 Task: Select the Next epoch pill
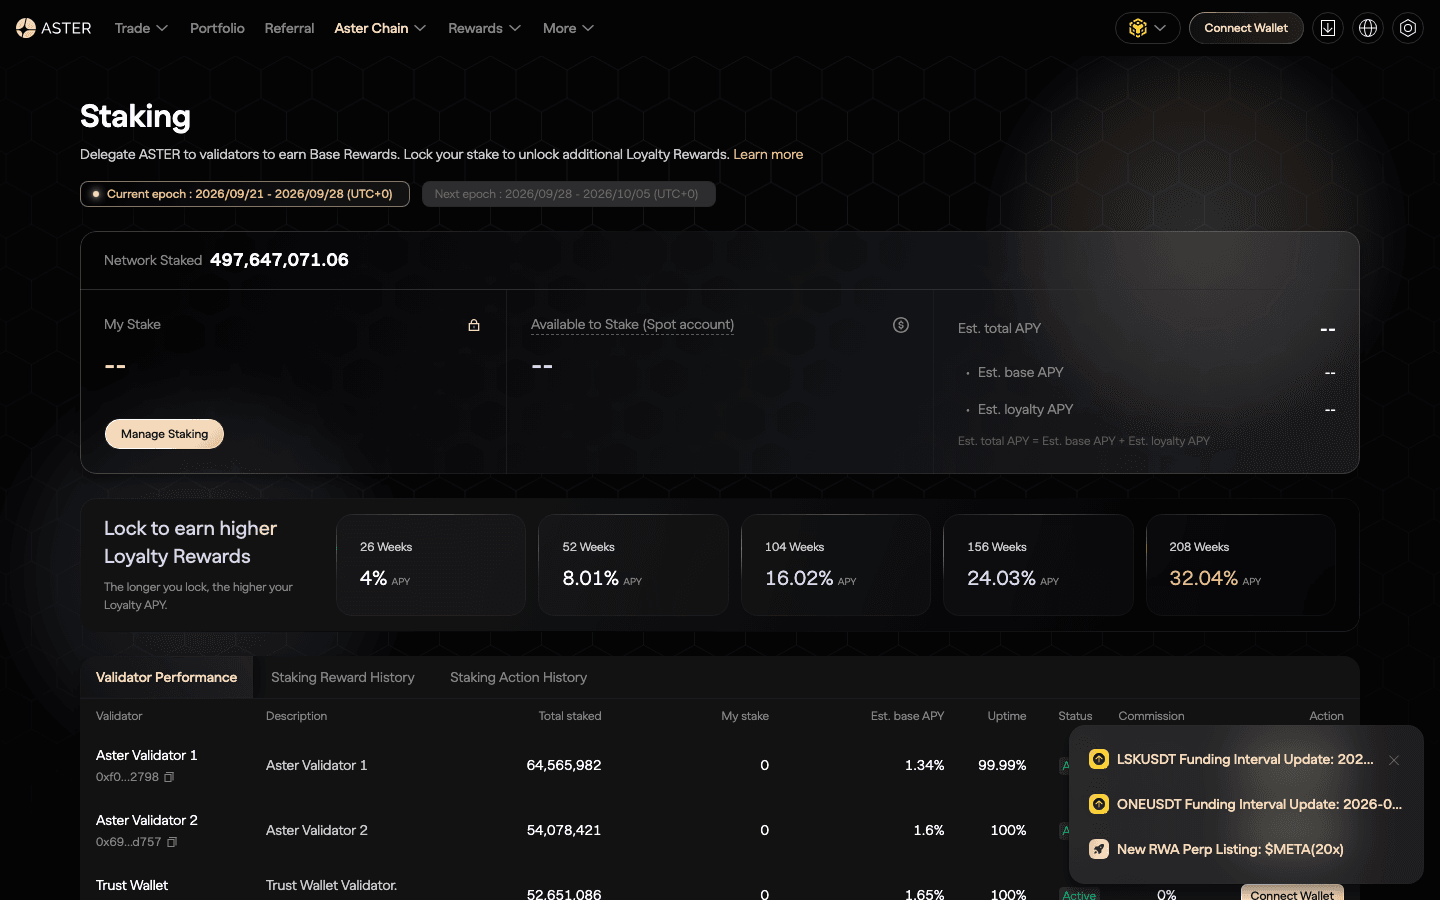[568, 194]
